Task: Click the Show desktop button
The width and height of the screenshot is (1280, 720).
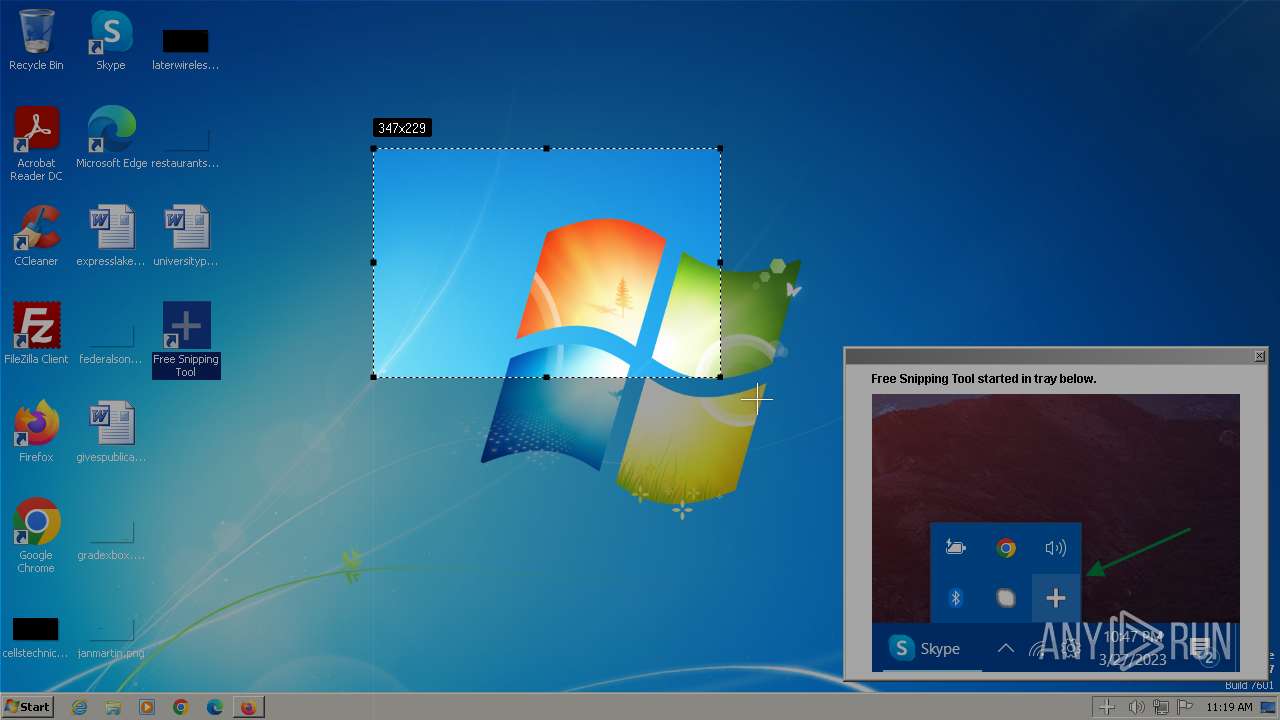Action: click(x=1268, y=707)
